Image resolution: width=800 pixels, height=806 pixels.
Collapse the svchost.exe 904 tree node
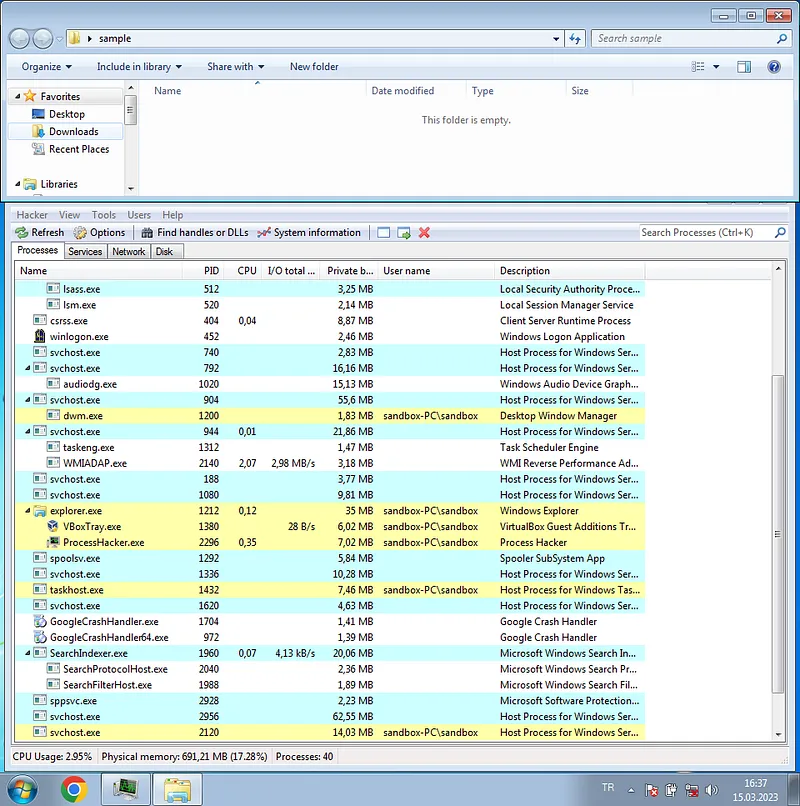pos(28,400)
